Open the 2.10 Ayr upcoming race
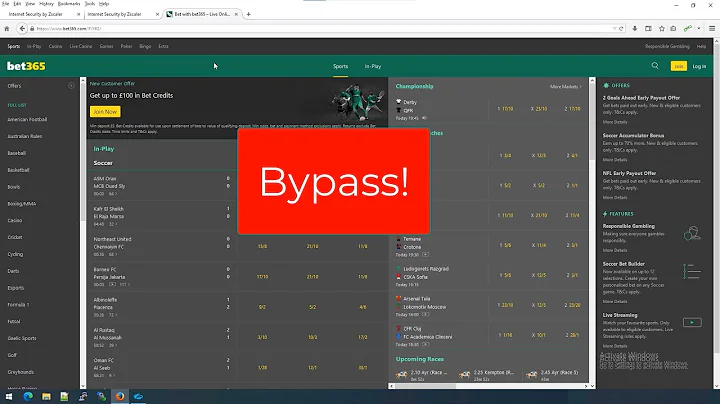 click(422, 375)
